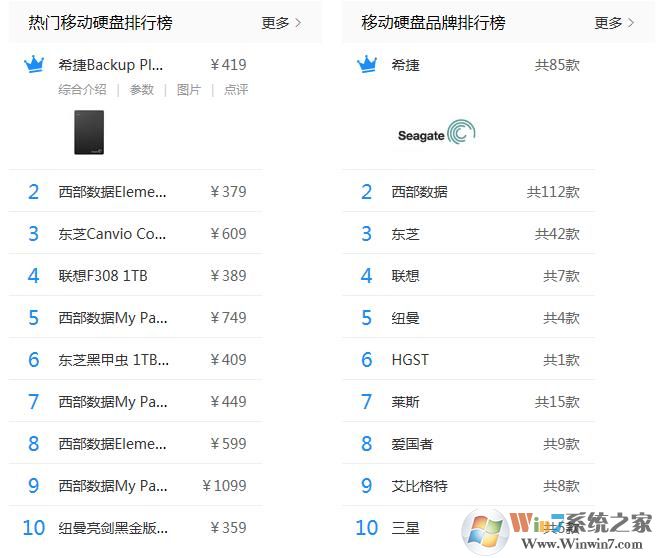
Task: Select the 西部数据 brand entry
Action: click(419, 192)
